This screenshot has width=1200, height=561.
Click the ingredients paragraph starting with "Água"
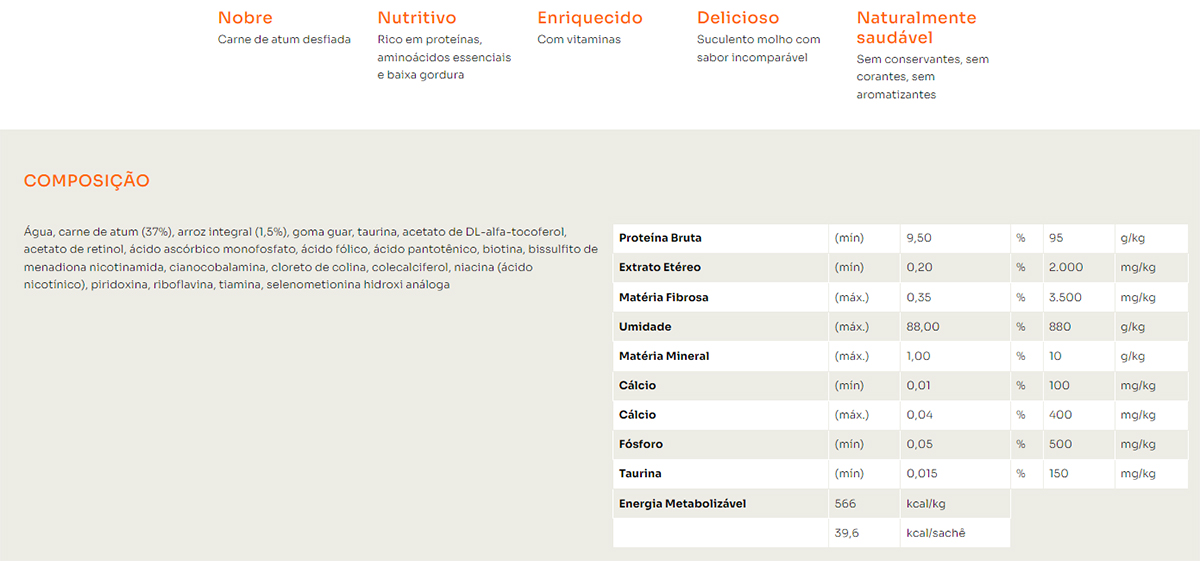pos(310,258)
